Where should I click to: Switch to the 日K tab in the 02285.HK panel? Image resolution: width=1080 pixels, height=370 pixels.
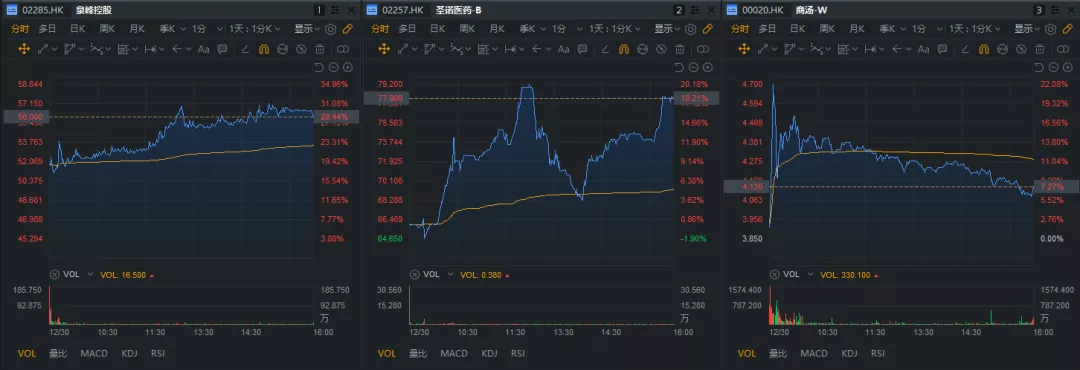coord(77,29)
